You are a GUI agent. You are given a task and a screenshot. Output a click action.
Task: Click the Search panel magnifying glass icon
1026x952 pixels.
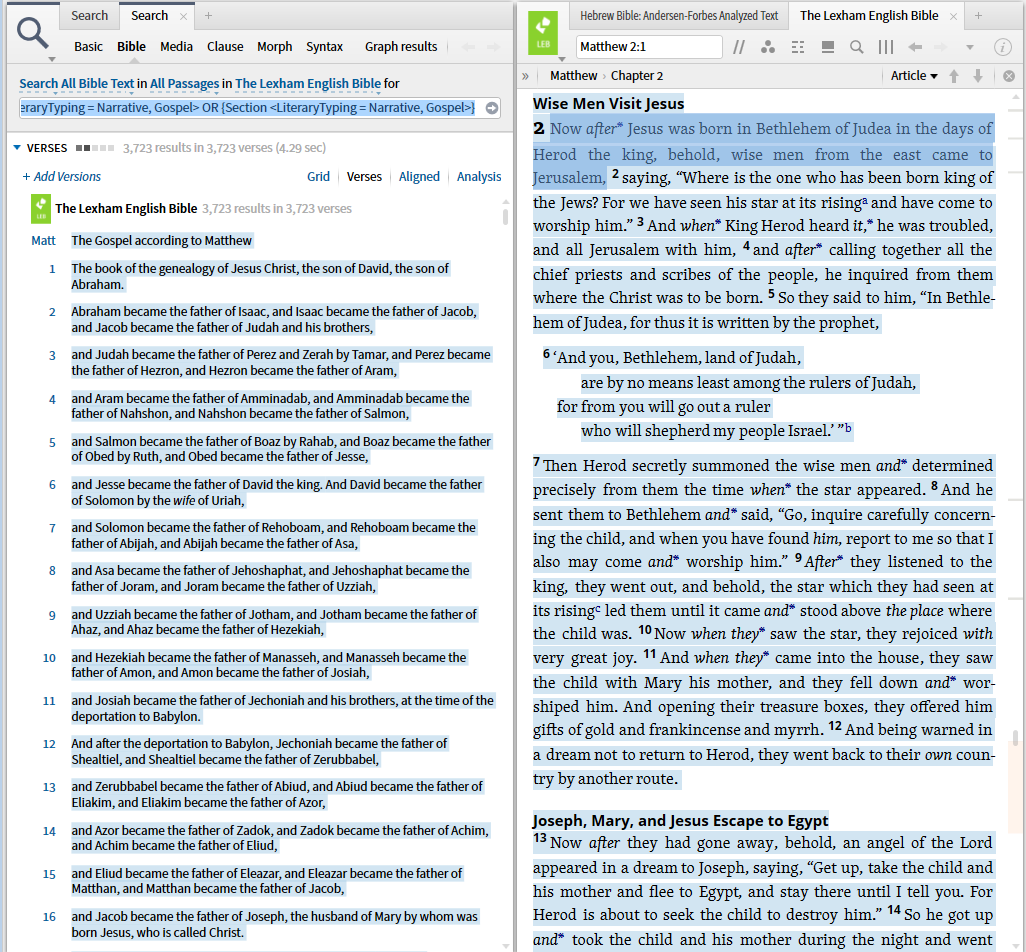tap(33, 33)
